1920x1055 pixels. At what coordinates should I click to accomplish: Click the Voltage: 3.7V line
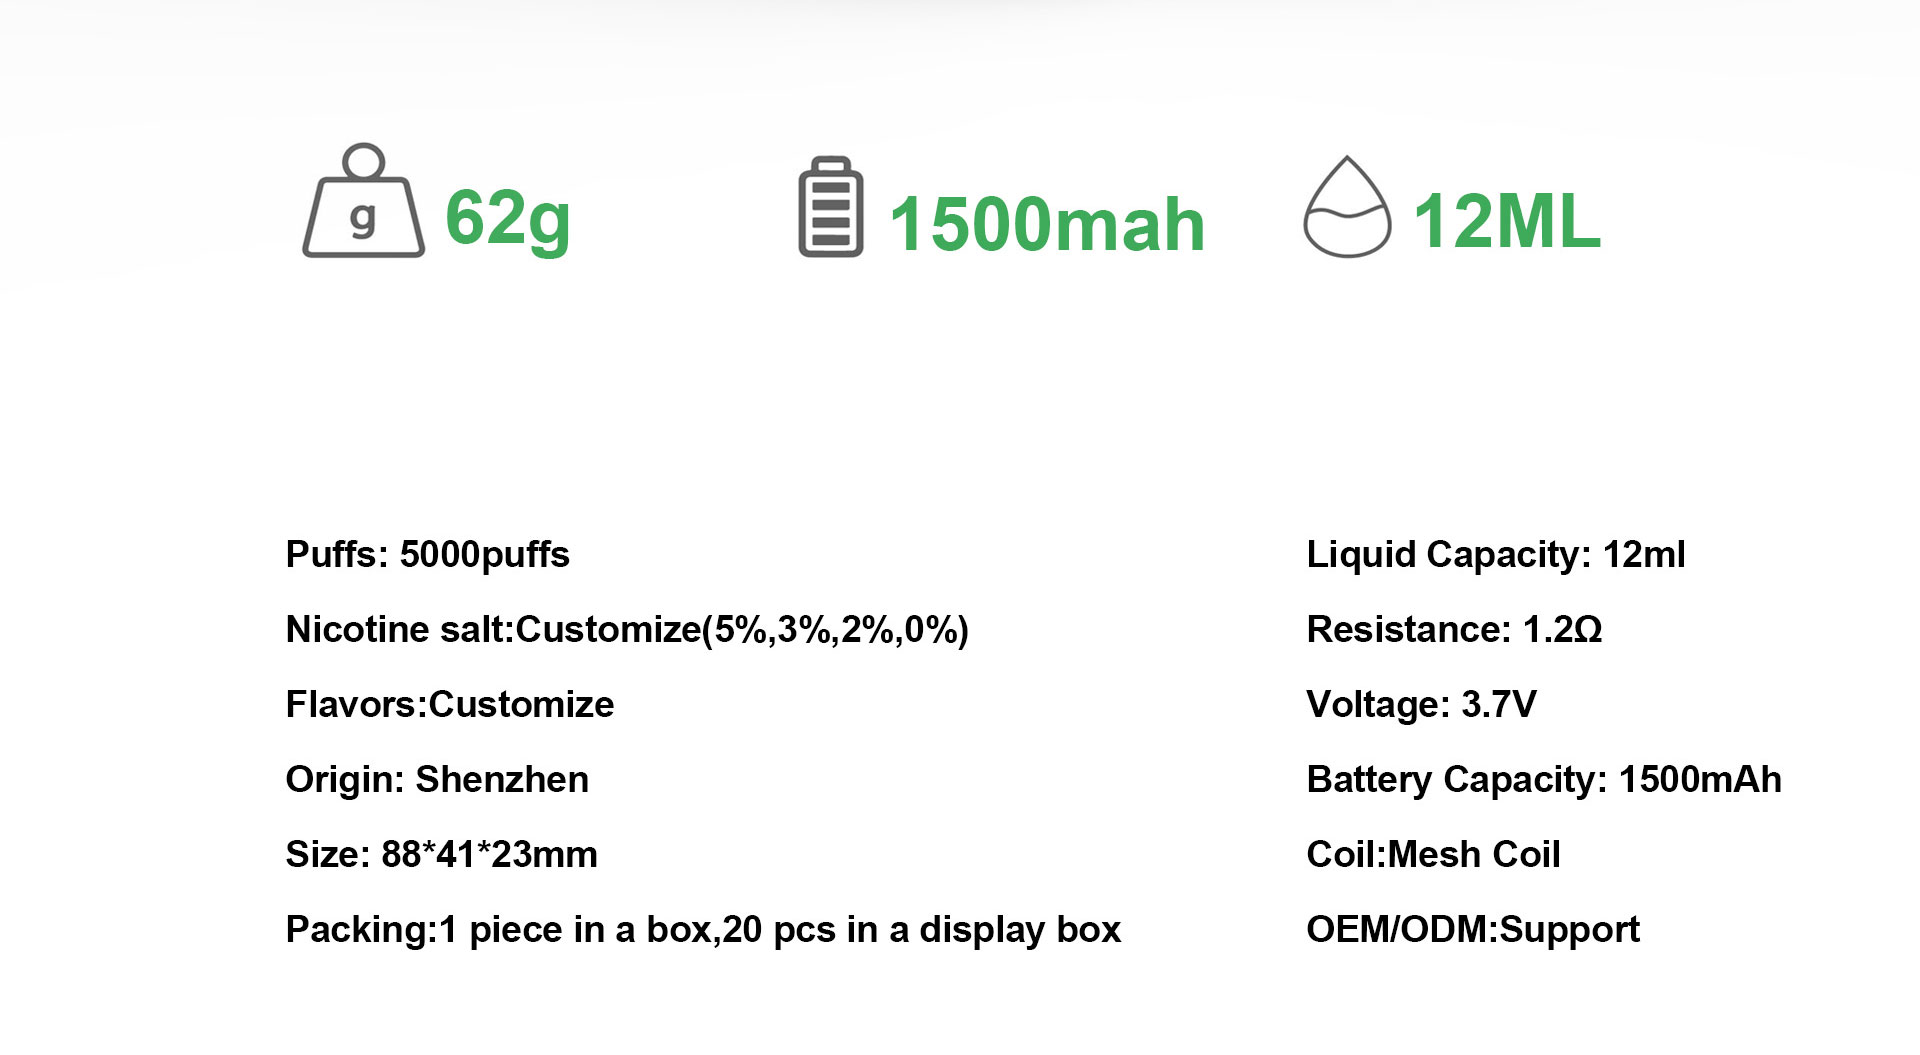pos(1421,704)
